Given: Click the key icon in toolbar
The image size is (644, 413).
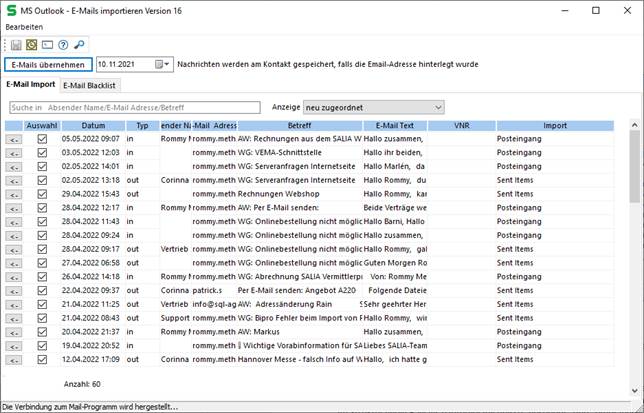Looking at the screenshot, I should pos(77,46).
